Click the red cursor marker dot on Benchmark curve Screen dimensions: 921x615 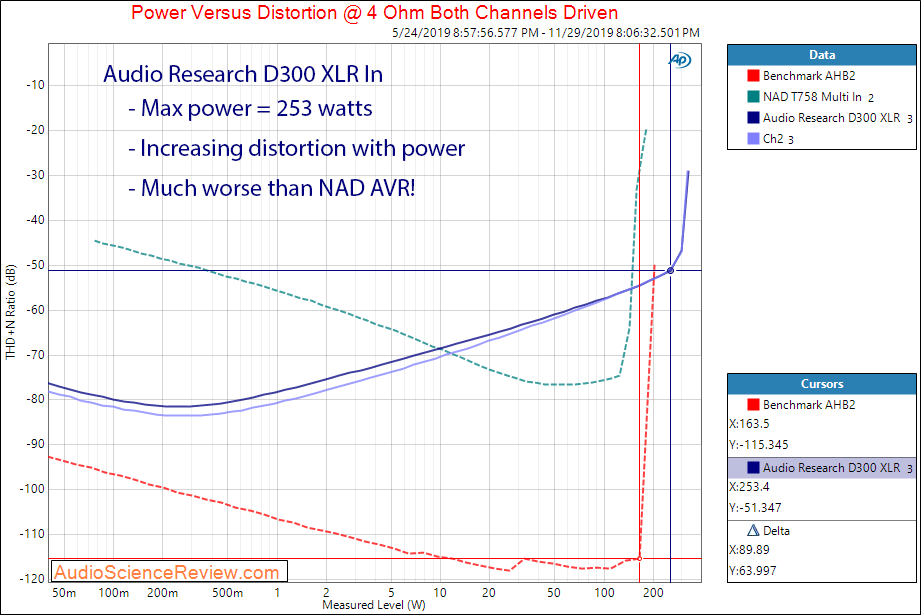click(640, 559)
